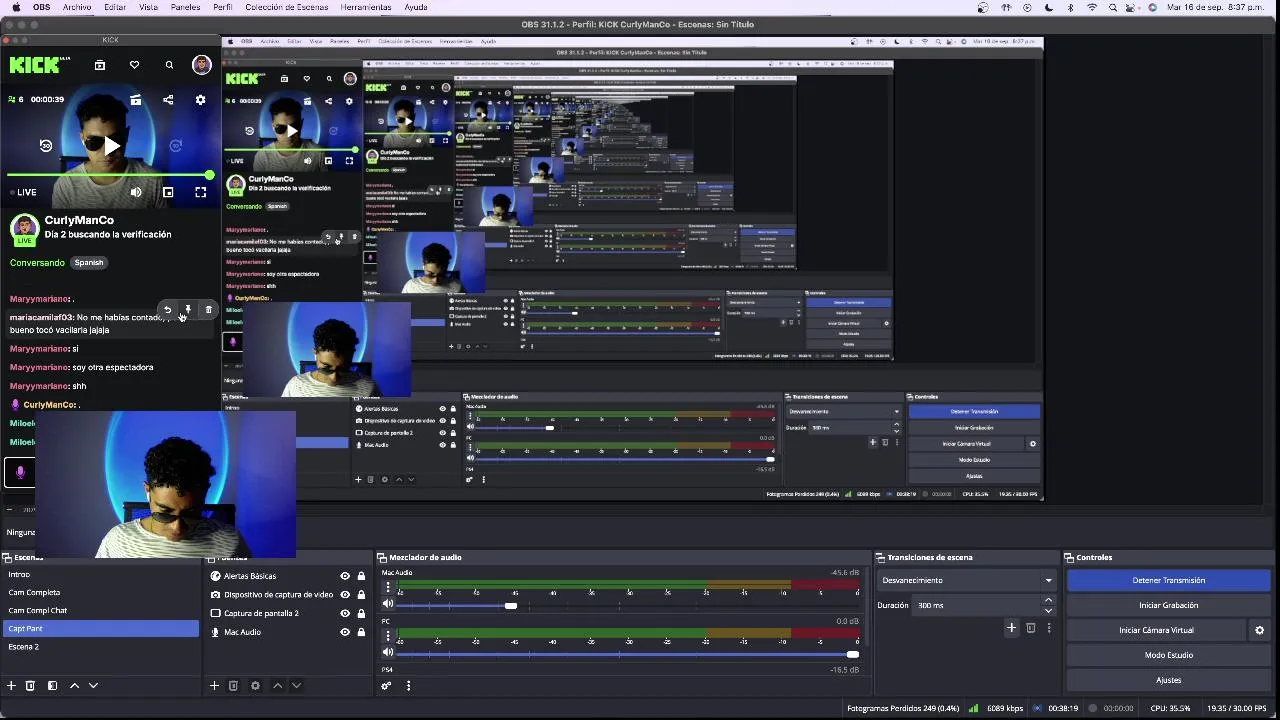Open transition properties three-dot menu
Screen dimensions: 1280x720
tap(1048, 628)
